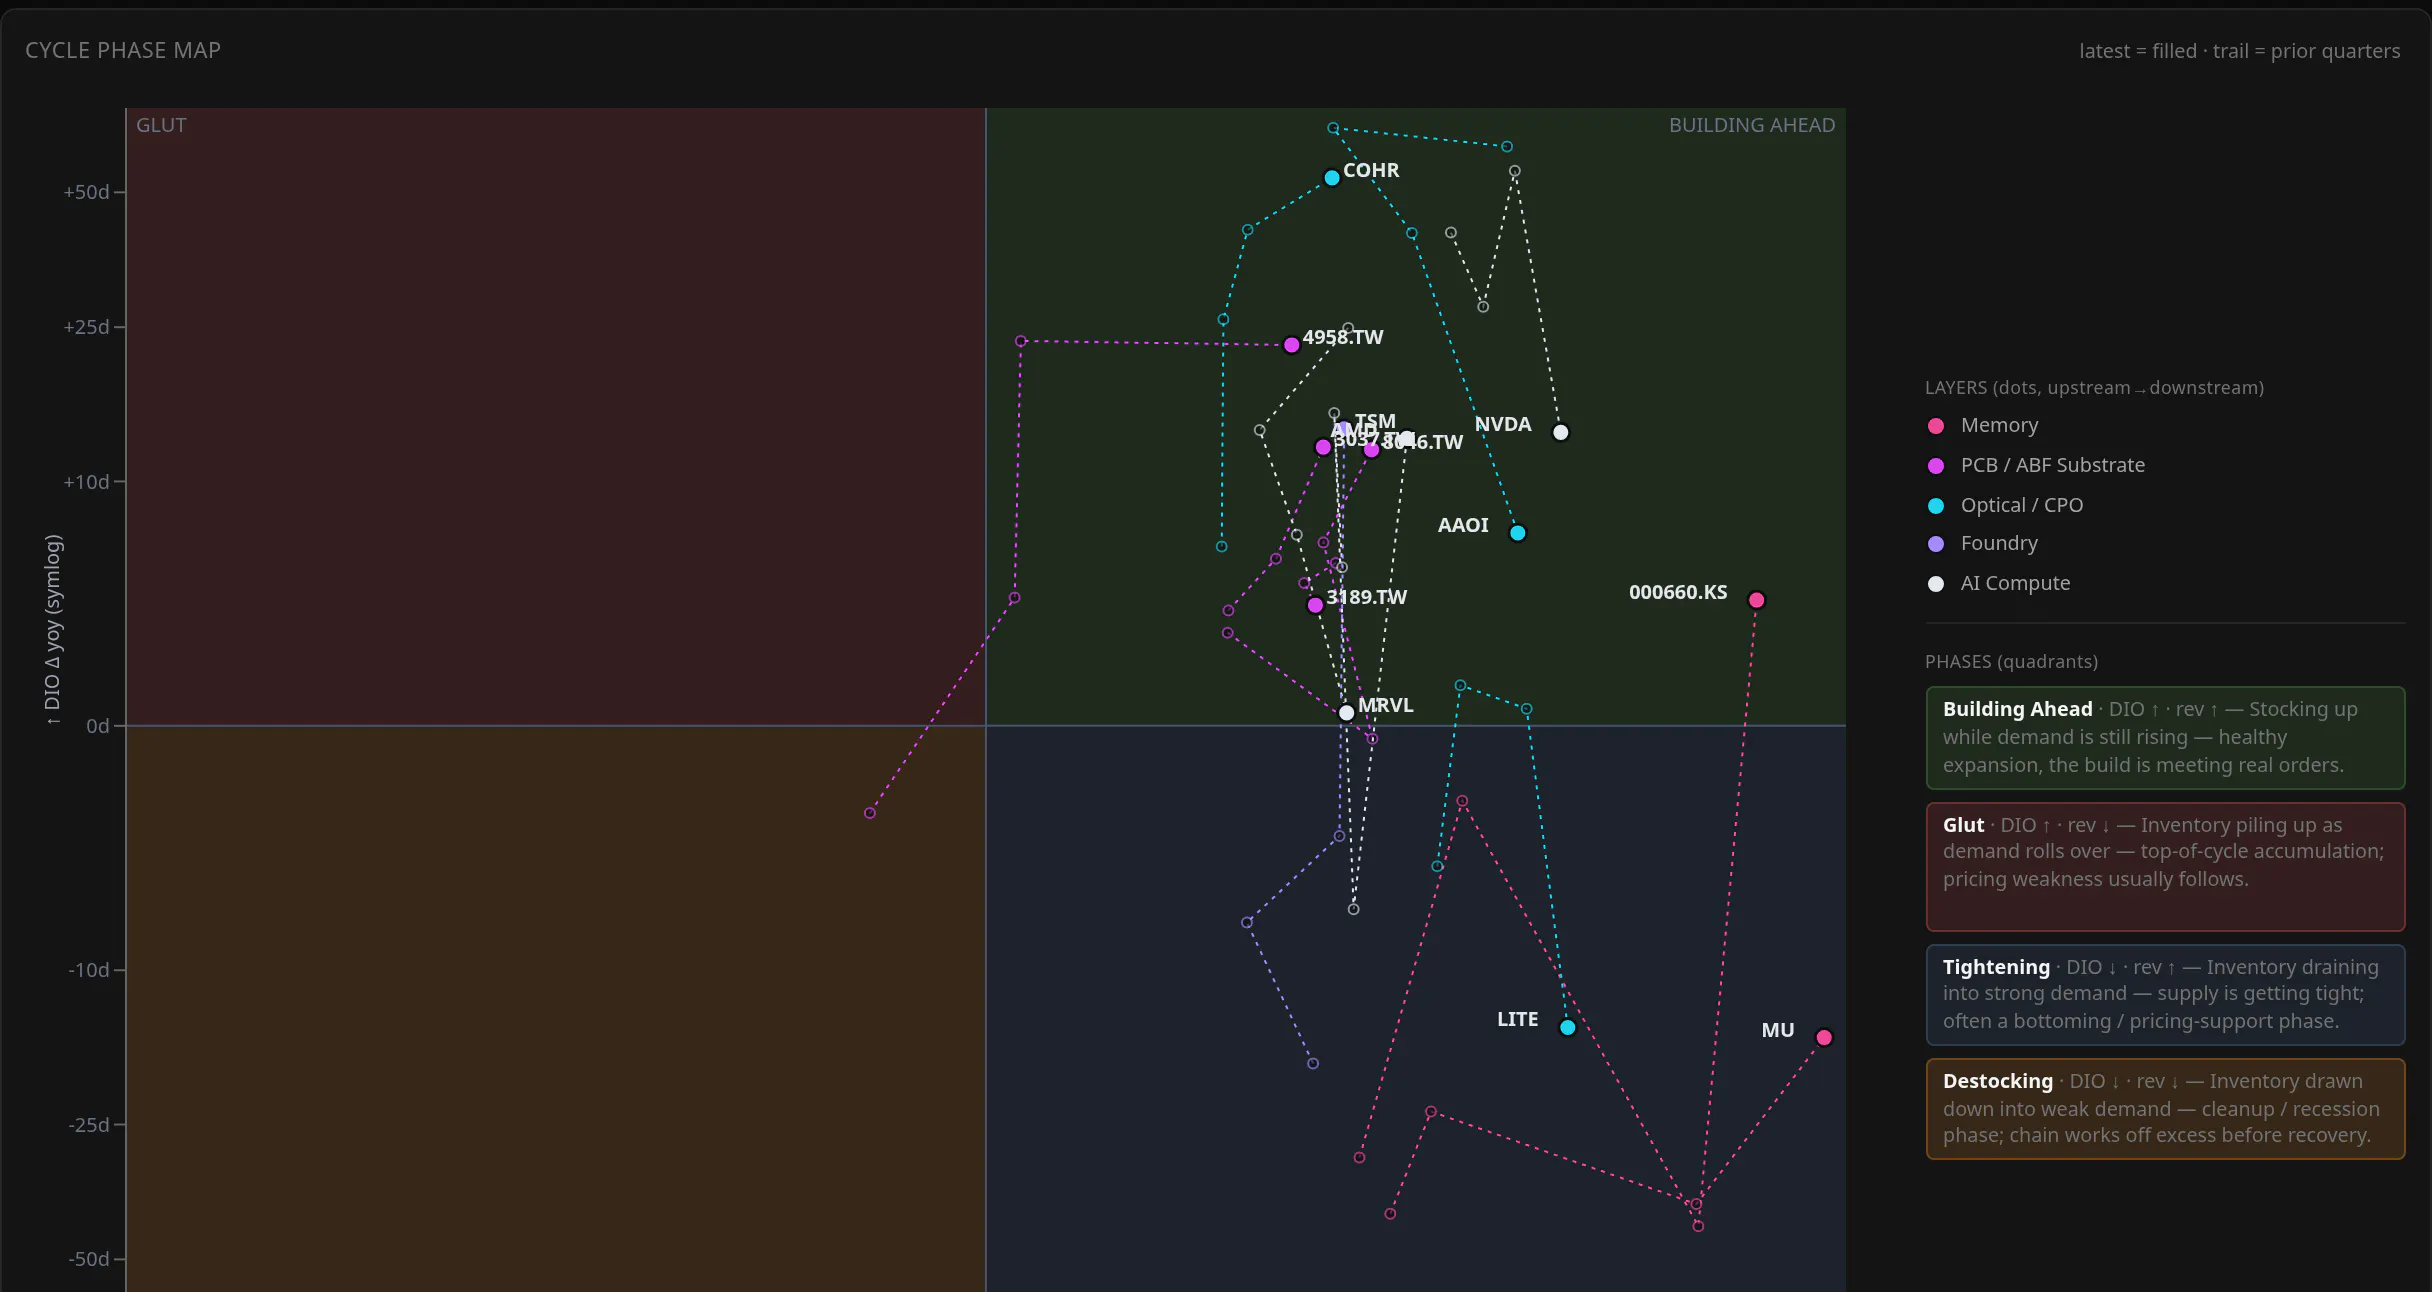
Task: Click the +10d axis tick label
Action: (86, 482)
